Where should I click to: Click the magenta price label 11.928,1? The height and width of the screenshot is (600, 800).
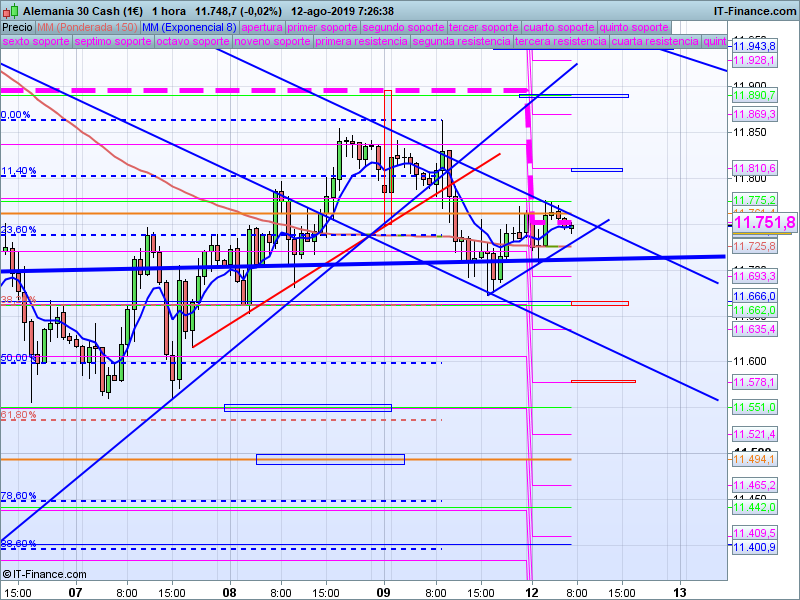tap(755, 61)
